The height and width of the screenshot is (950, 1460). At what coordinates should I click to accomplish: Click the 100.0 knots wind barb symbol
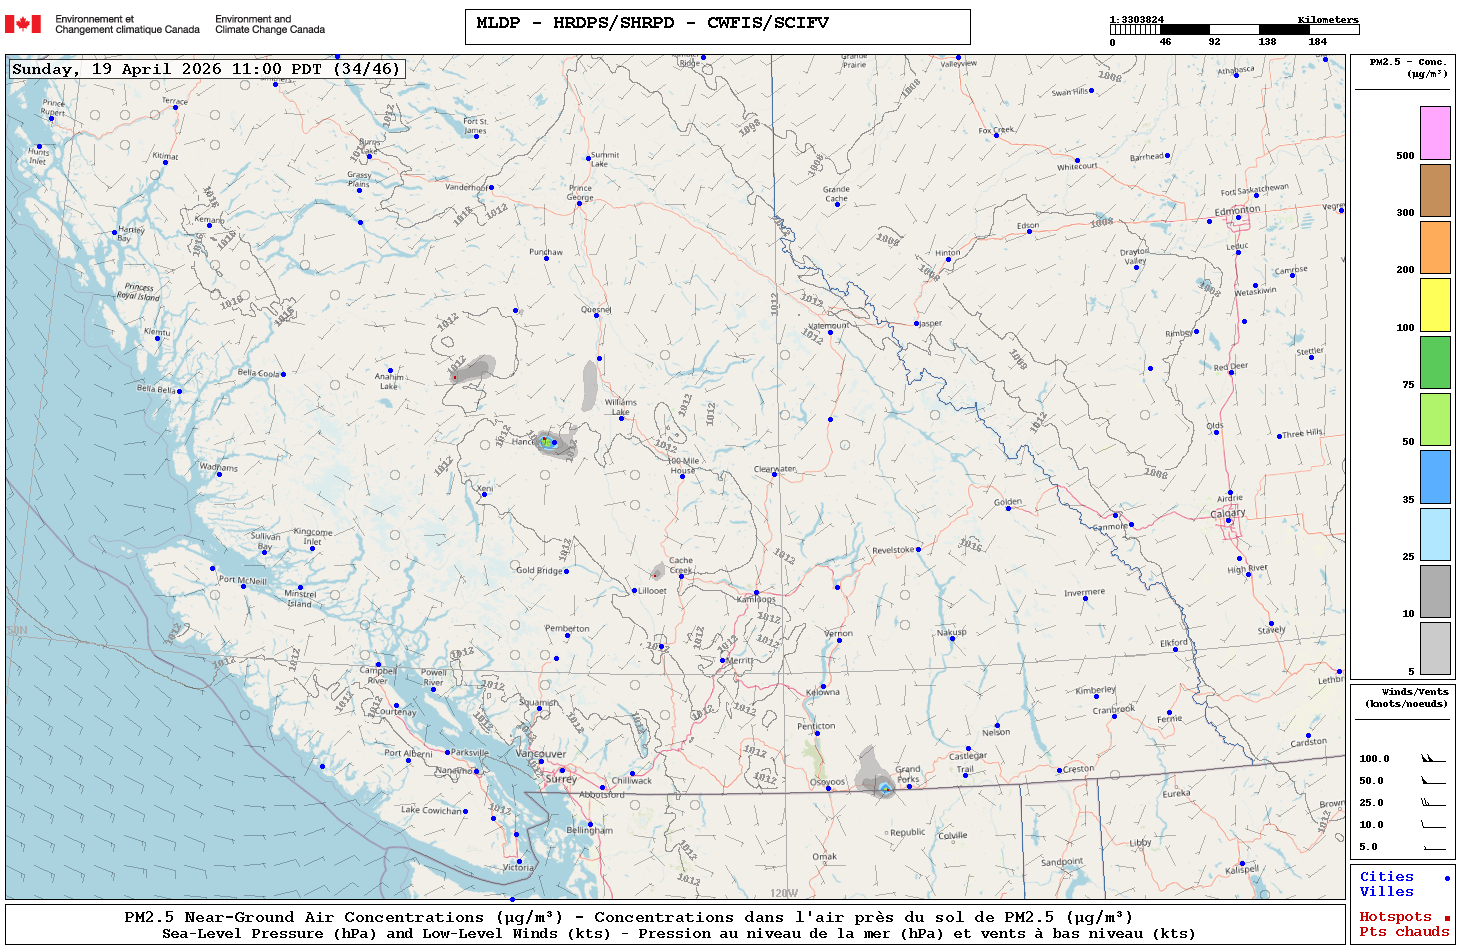[1433, 759]
